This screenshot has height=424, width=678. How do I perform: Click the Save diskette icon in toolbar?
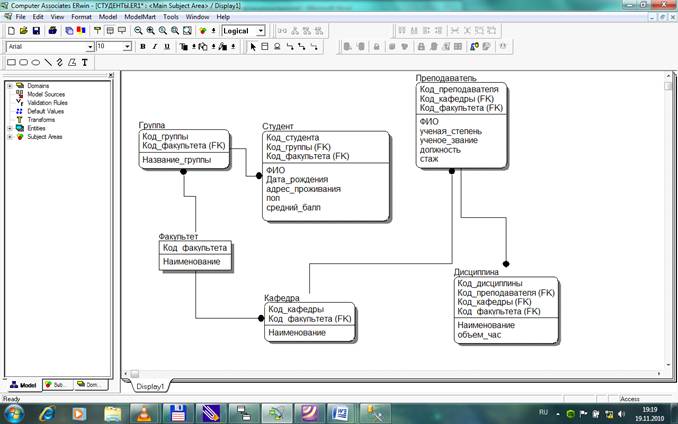point(37,31)
